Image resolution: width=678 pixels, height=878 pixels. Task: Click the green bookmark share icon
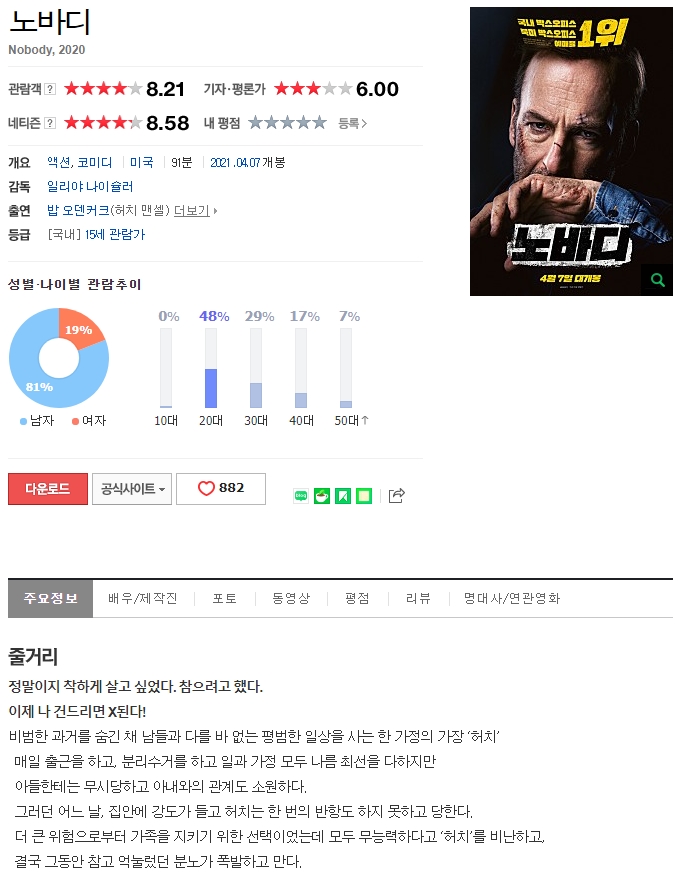click(x=343, y=496)
